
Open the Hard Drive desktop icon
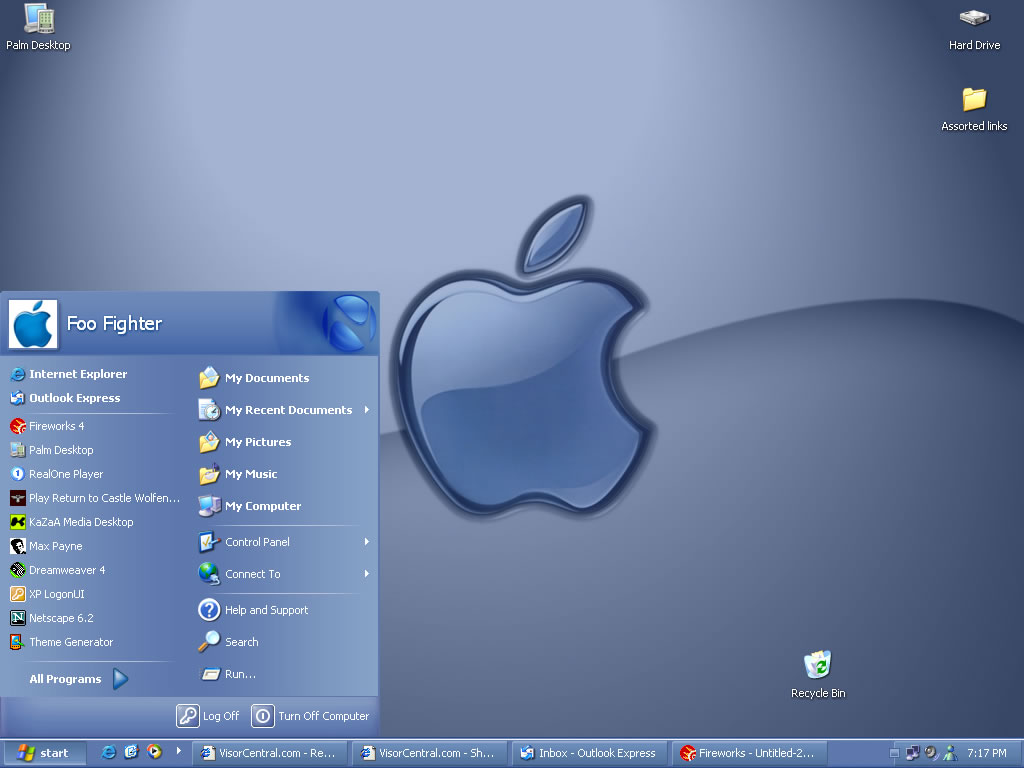[x=974, y=19]
